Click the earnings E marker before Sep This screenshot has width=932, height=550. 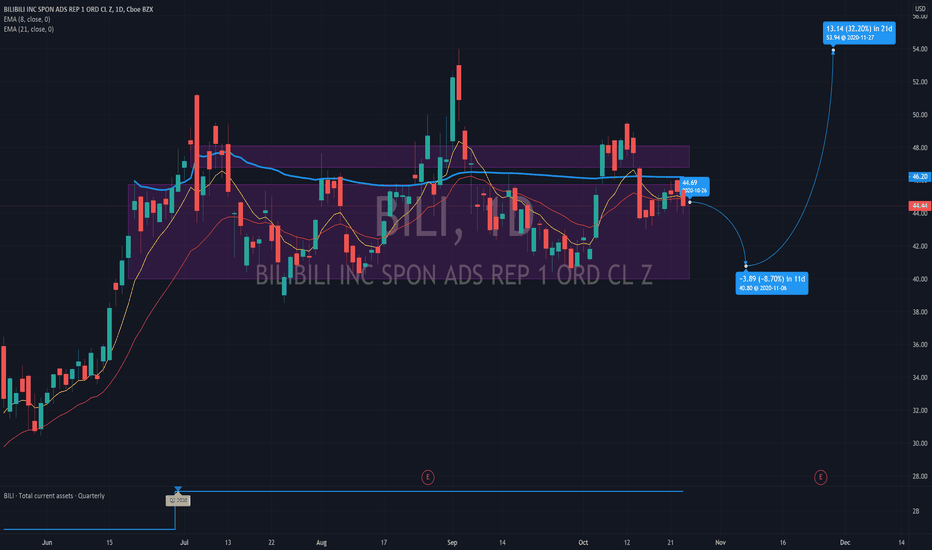(427, 477)
